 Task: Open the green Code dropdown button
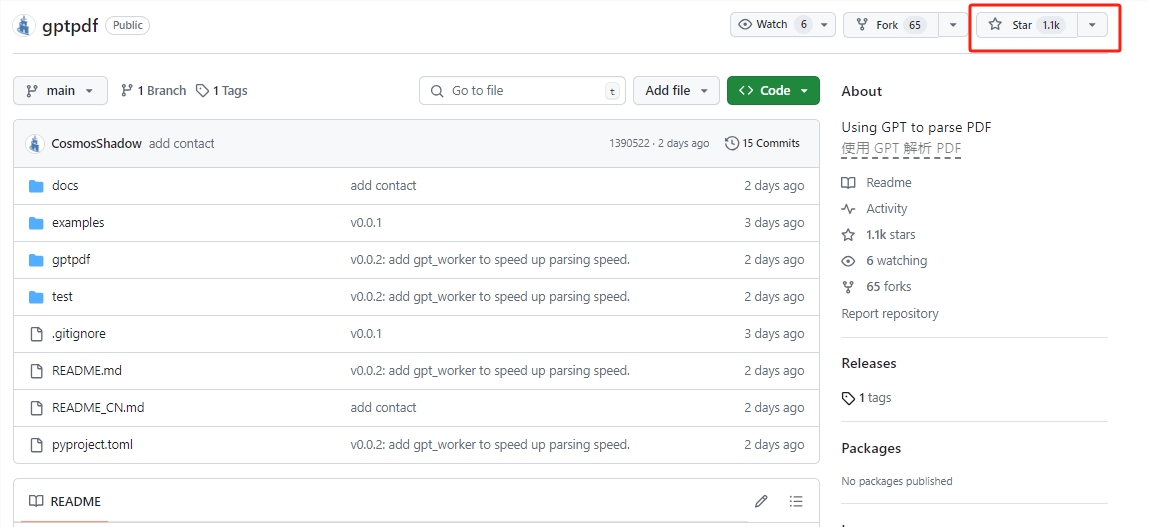[x=773, y=91]
